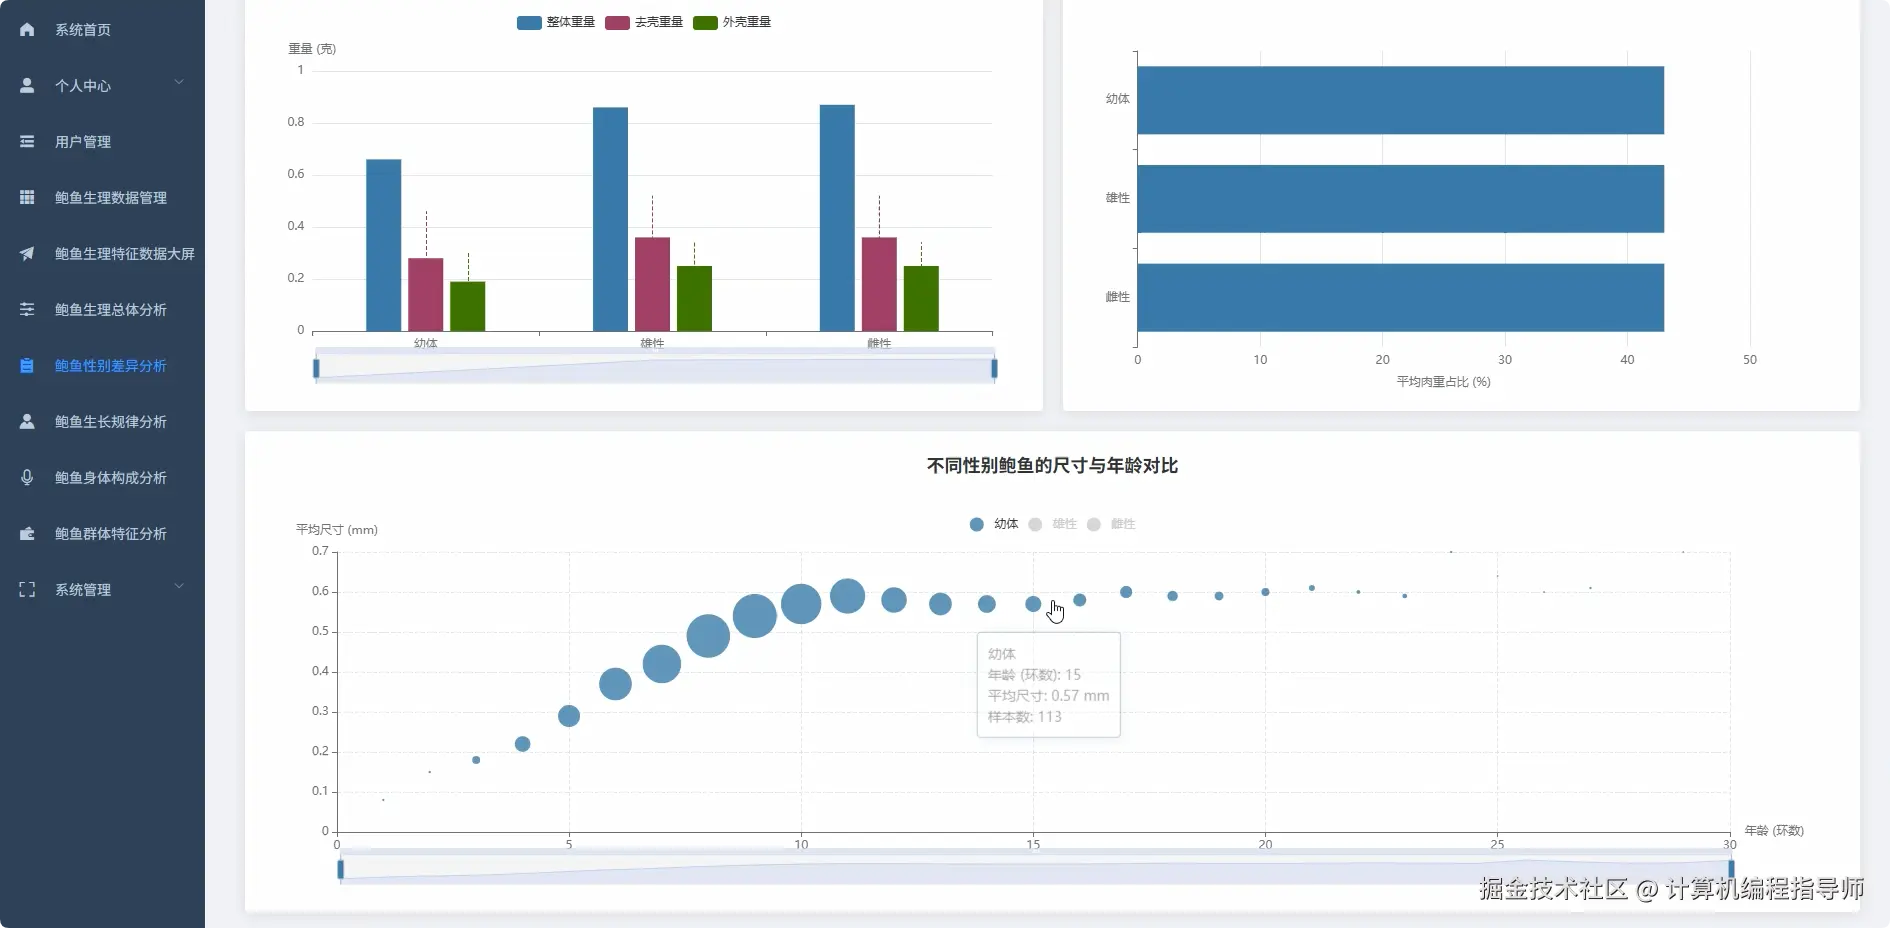Screen dimensions: 1890x928
Task: Click the paper-plane icon beside 鲍鱼生理特征数据大屏
Action: tap(27, 254)
